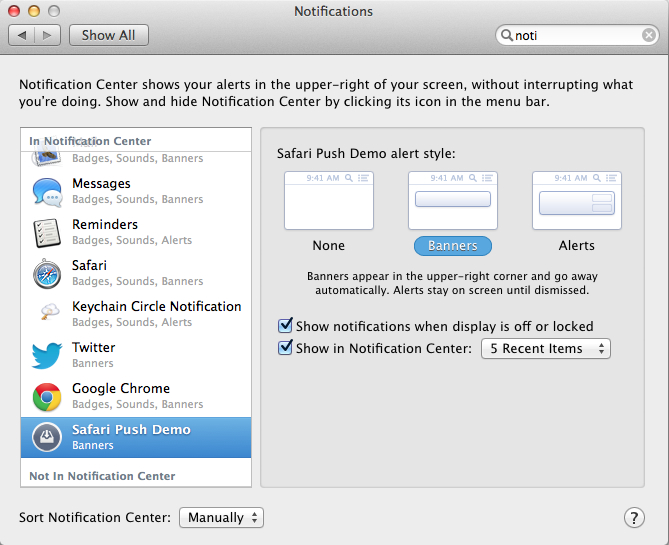Toggle show notifications when display is locked
Image resolution: width=669 pixels, height=545 pixels.
click(286, 326)
